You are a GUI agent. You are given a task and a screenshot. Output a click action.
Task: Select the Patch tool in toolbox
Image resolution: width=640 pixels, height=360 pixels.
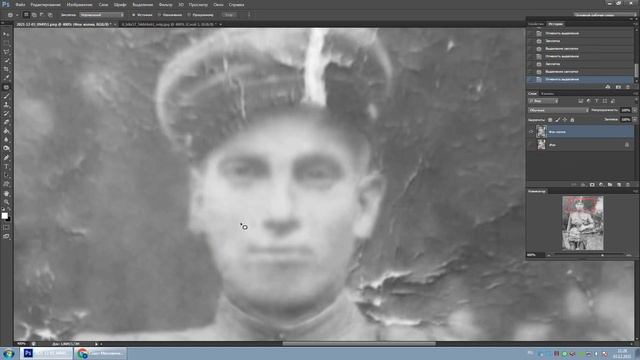pyautogui.click(x=6, y=87)
